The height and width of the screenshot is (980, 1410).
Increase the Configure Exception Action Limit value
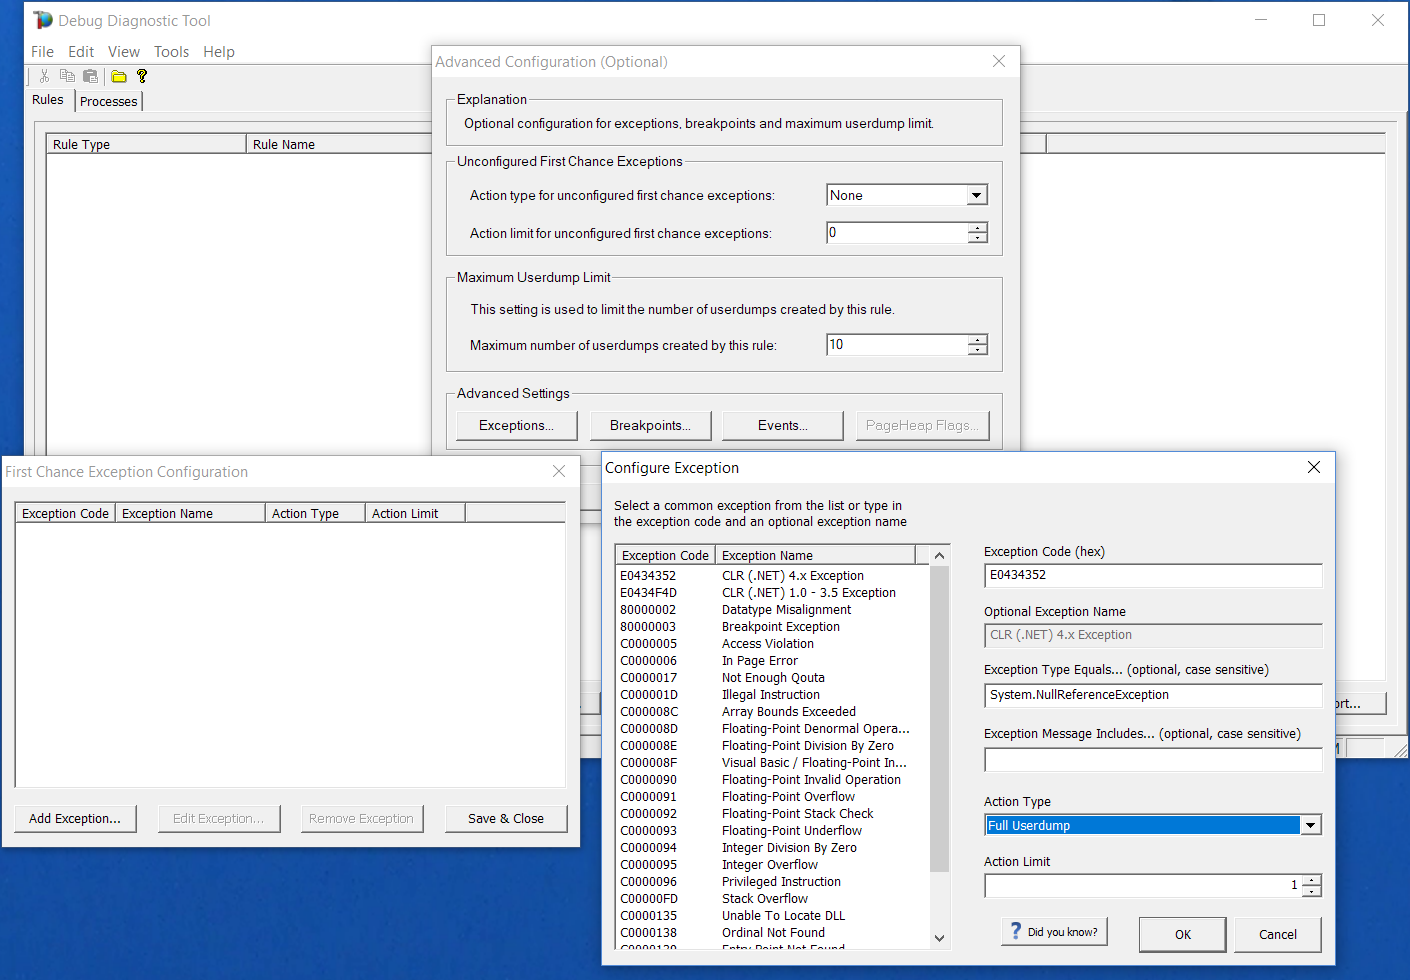[1312, 881]
